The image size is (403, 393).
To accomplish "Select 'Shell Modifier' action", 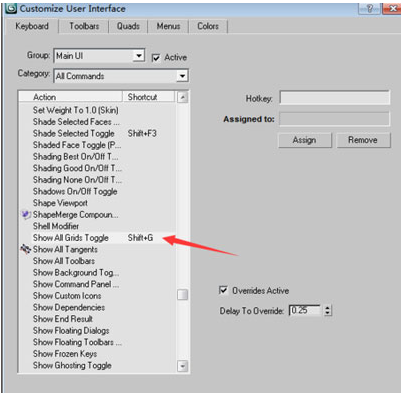I will 56,226.
